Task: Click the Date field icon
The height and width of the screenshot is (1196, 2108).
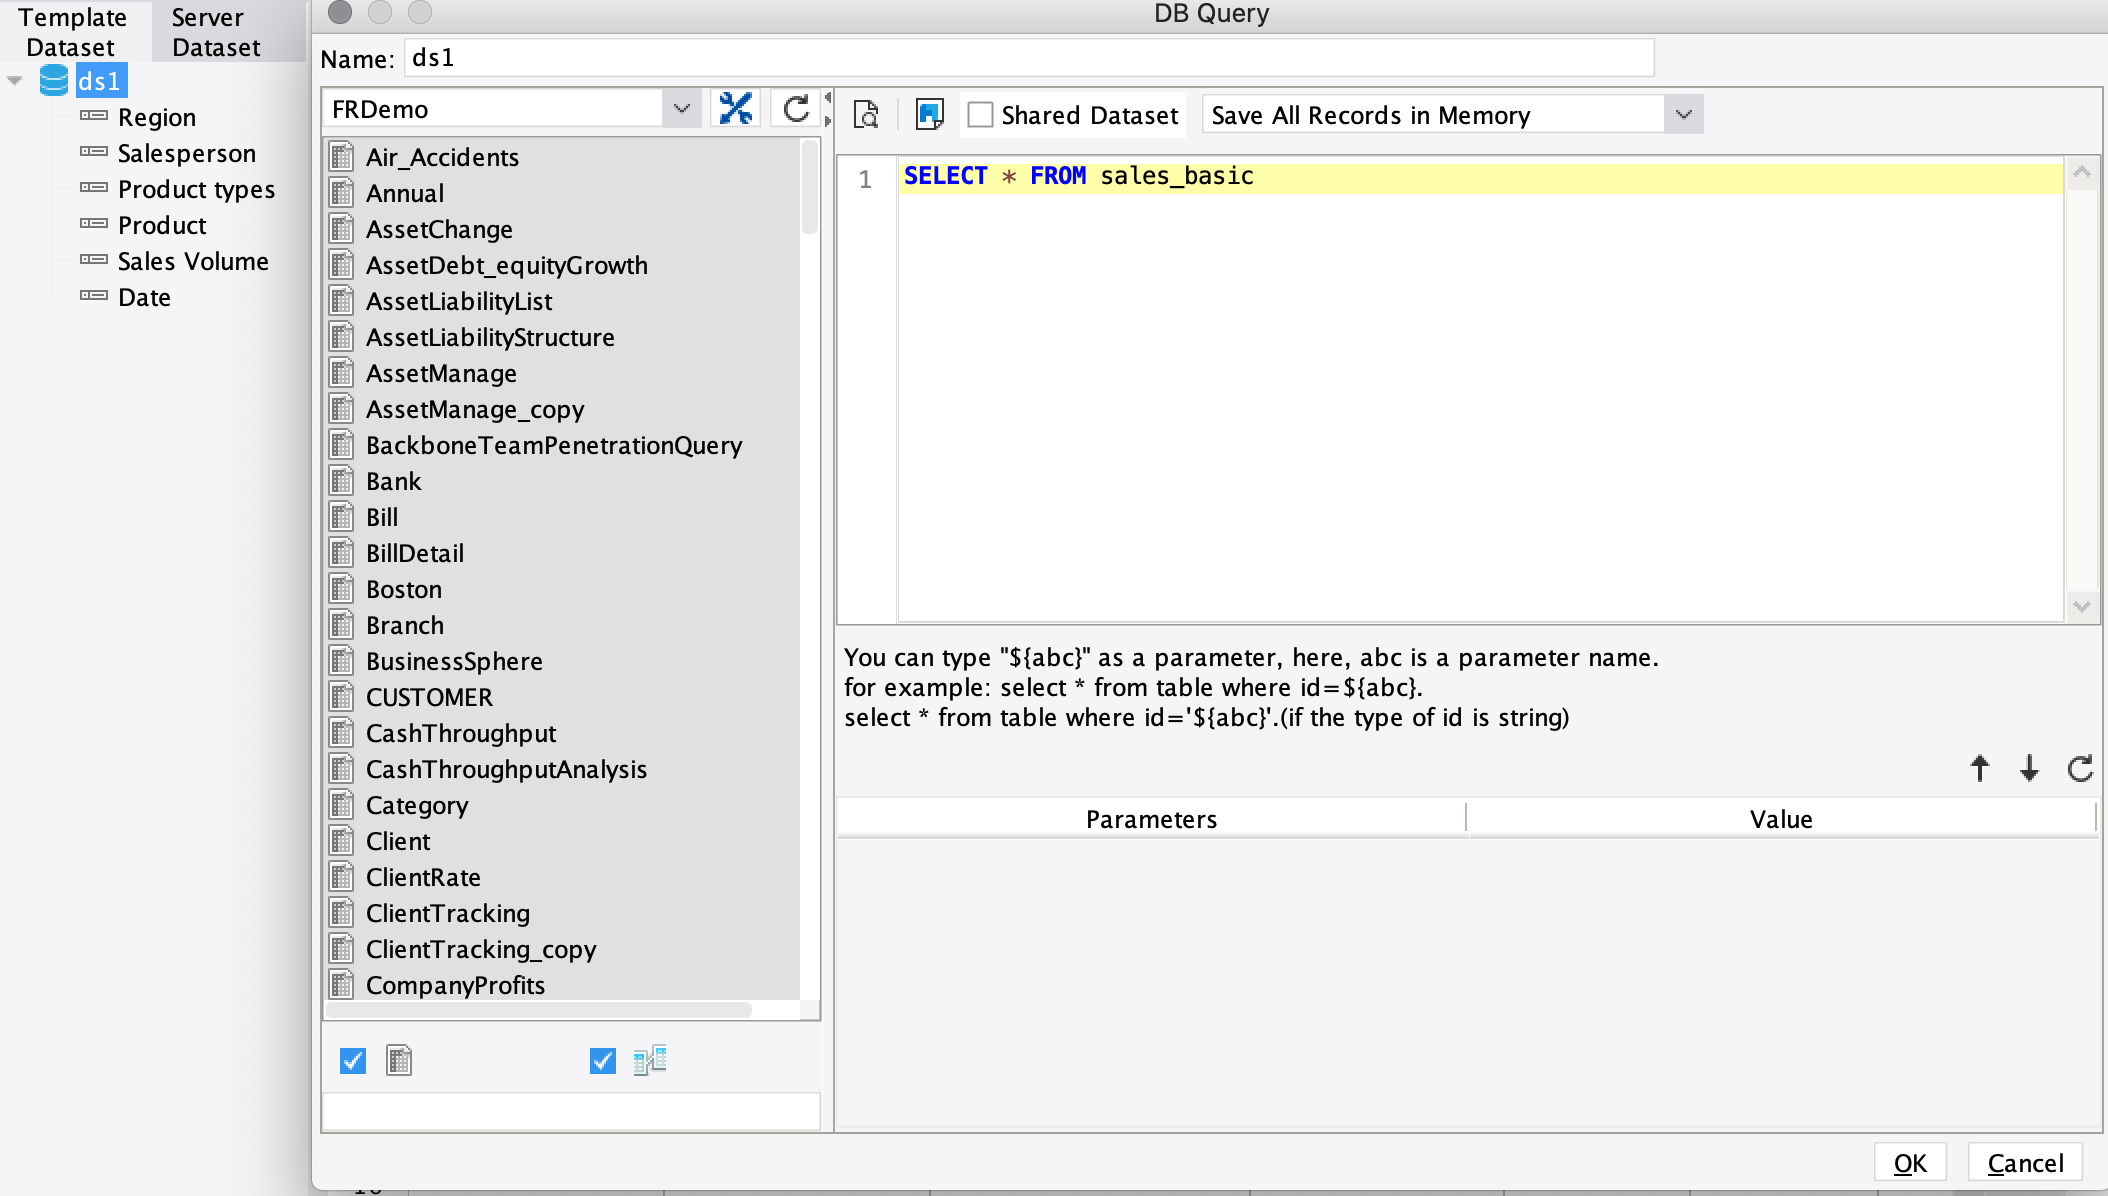Action: [94, 296]
